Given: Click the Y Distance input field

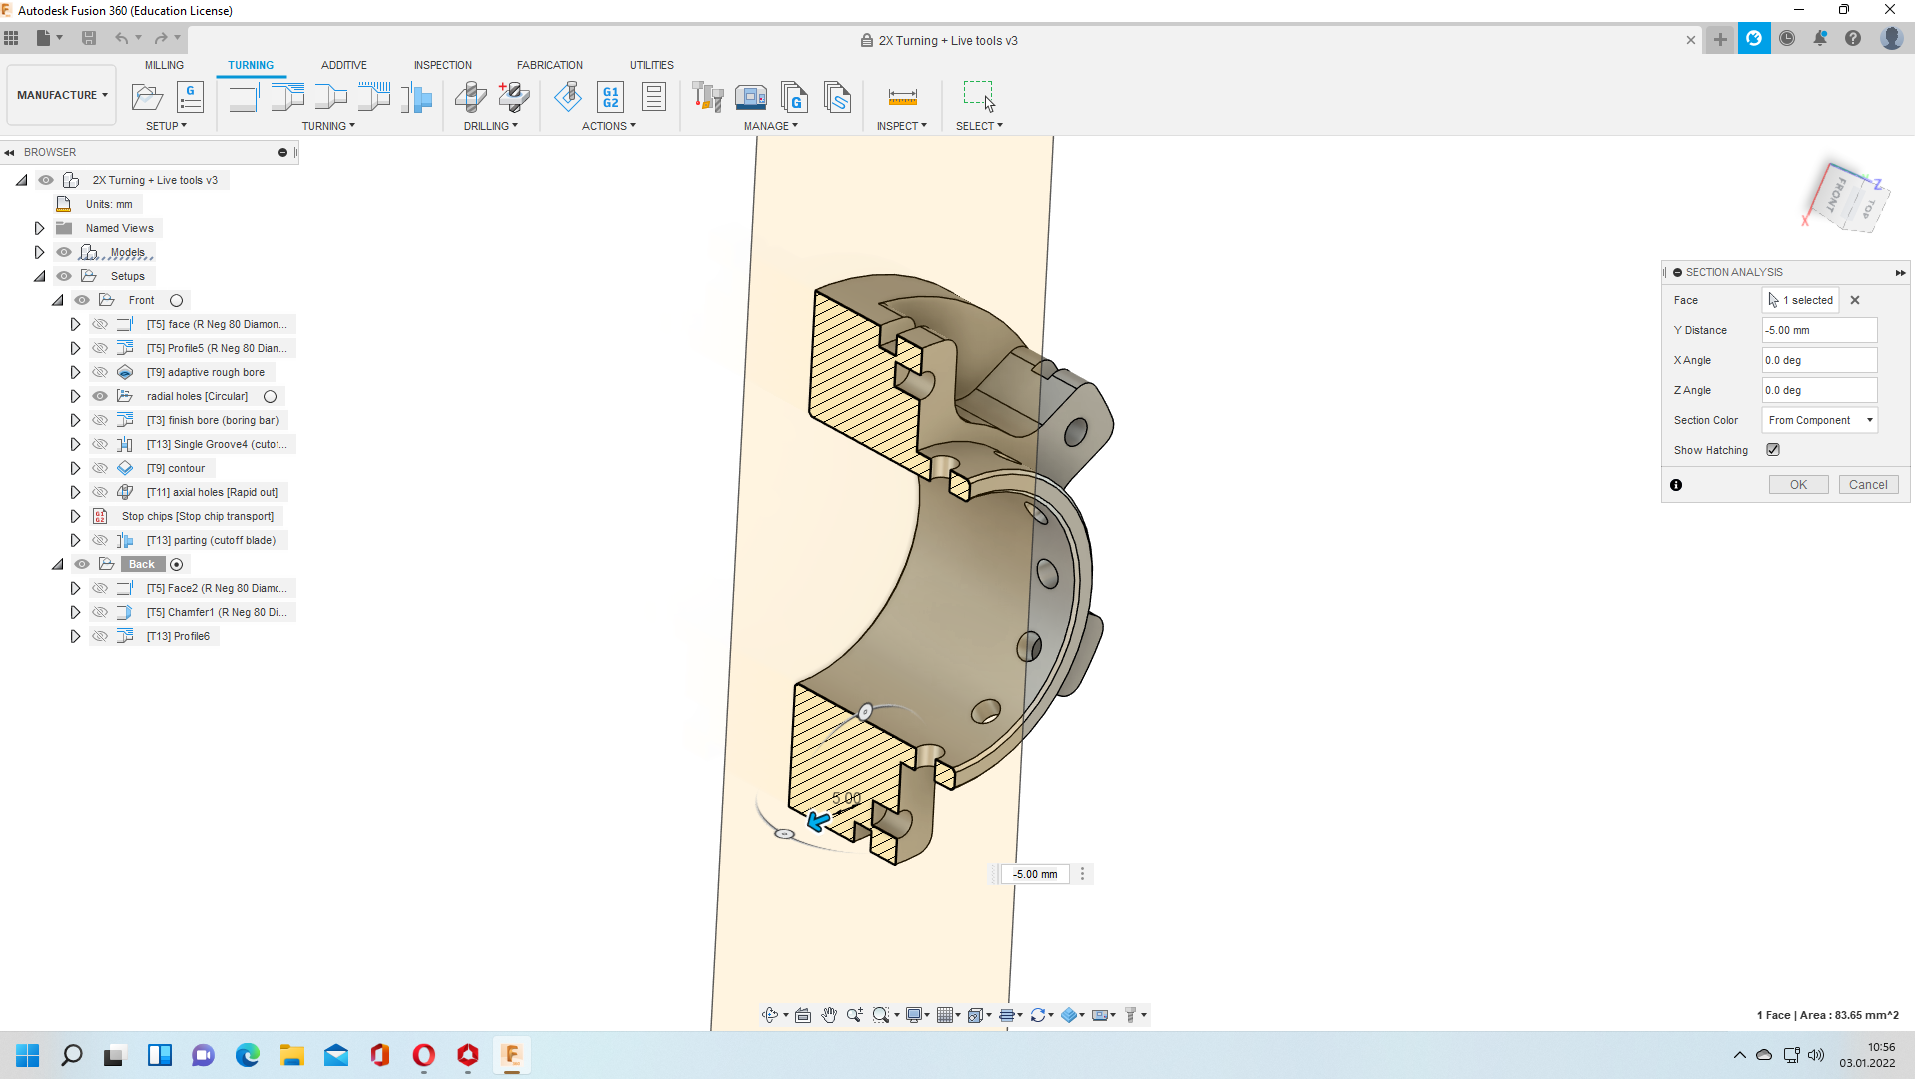Looking at the screenshot, I should click(x=1818, y=330).
